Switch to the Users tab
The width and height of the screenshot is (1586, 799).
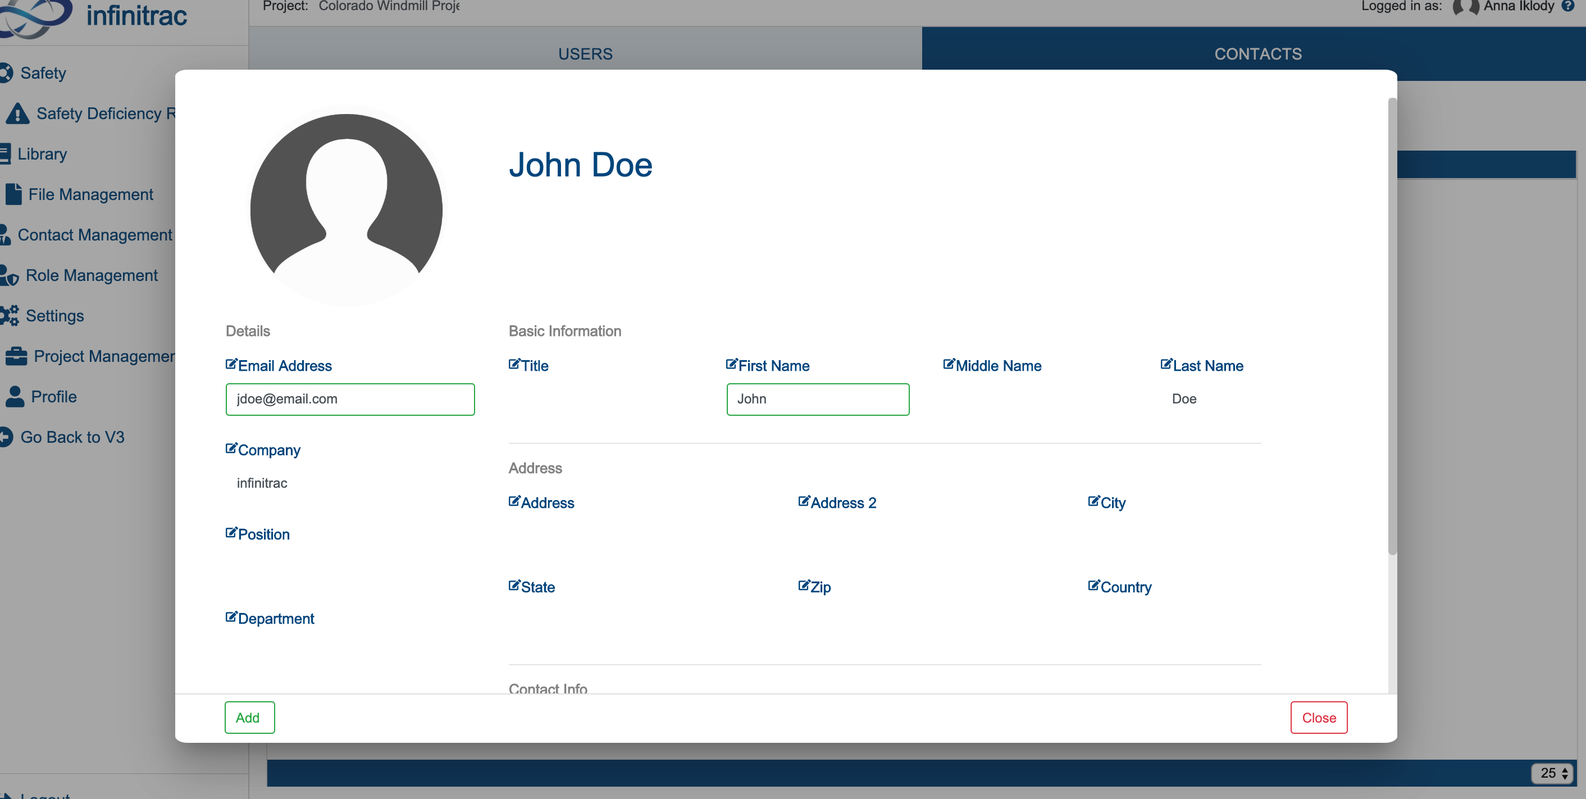[x=585, y=54]
